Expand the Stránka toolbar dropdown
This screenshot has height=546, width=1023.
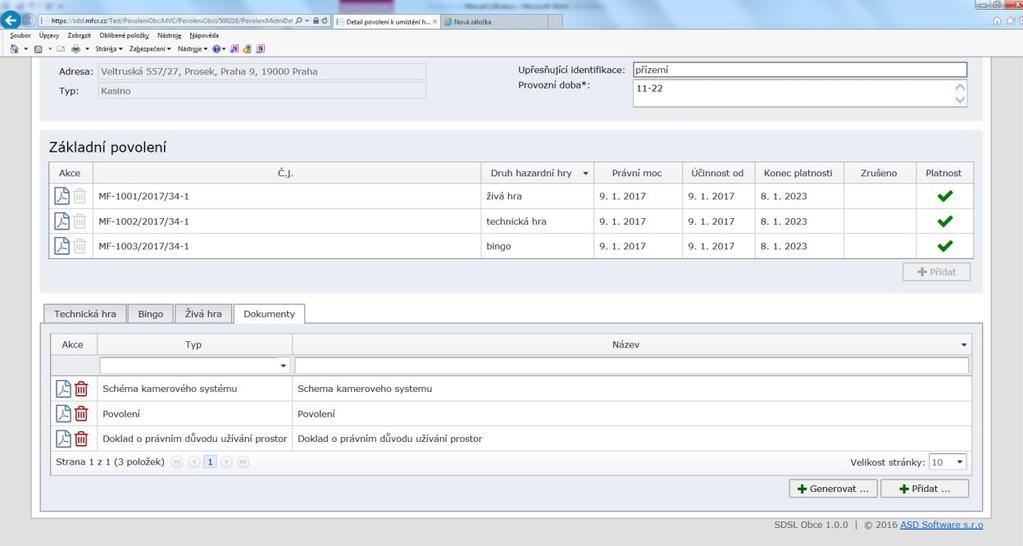tap(109, 49)
